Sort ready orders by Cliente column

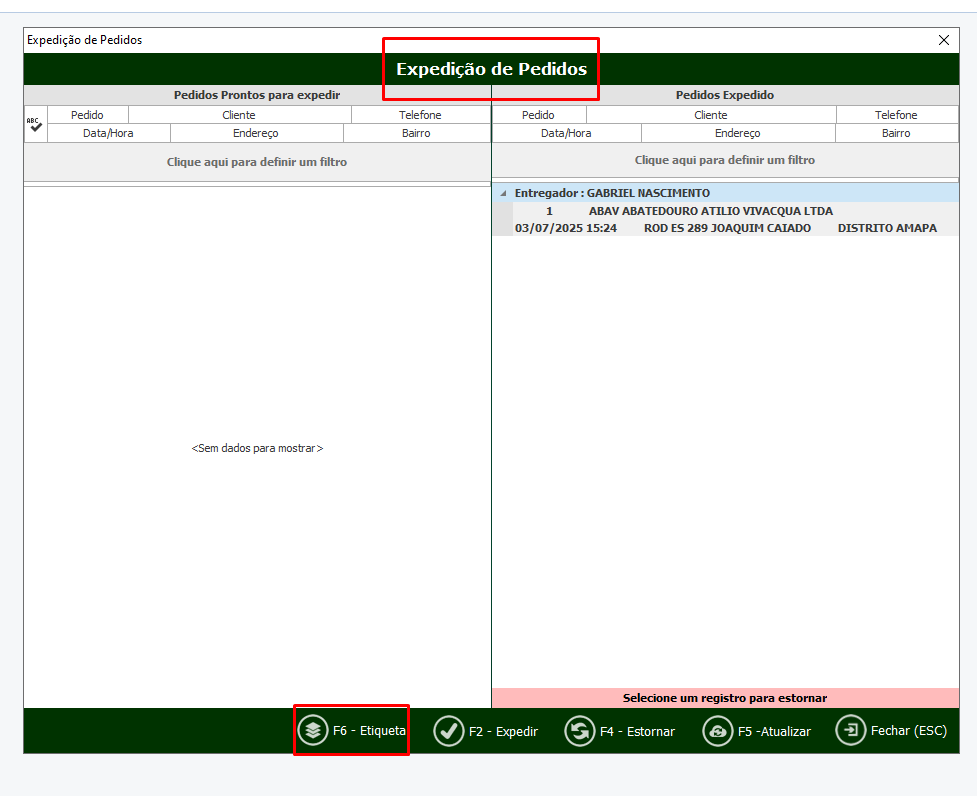tap(239, 115)
